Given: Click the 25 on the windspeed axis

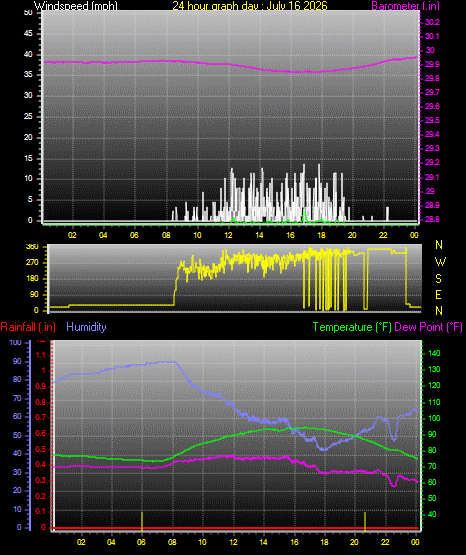Looking at the screenshot, I should 28,116.
